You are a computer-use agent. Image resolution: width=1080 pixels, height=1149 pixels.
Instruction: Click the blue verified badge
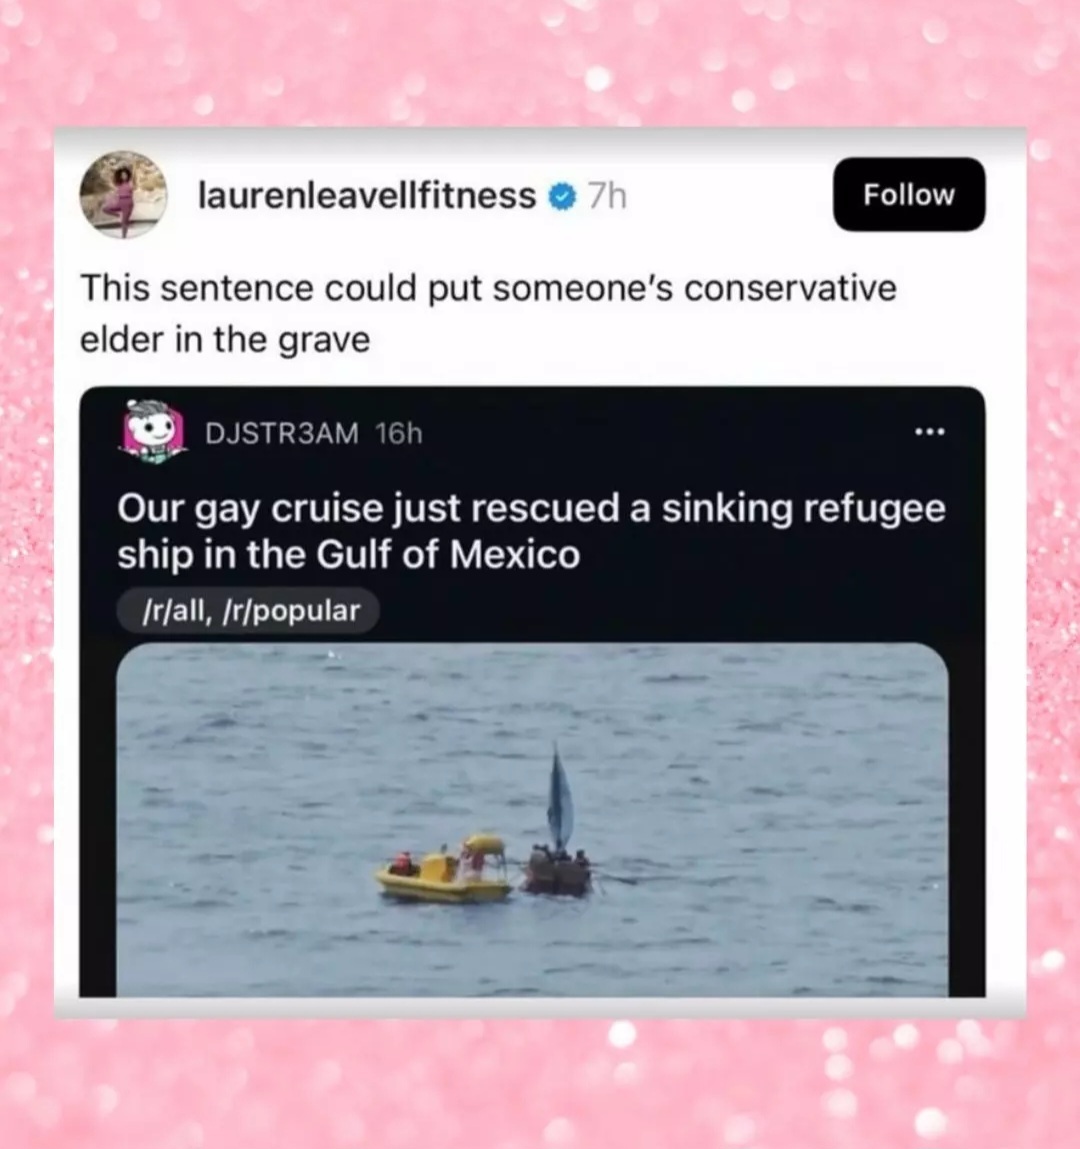click(x=562, y=196)
